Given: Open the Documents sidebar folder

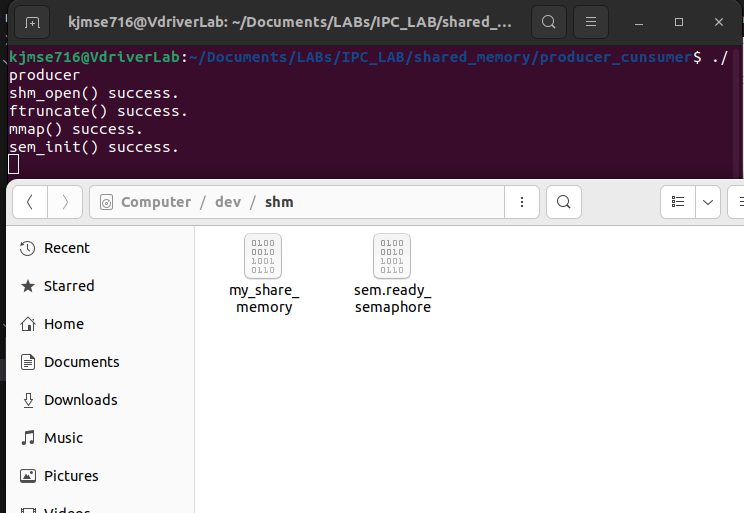Looking at the screenshot, I should point(81,362).
